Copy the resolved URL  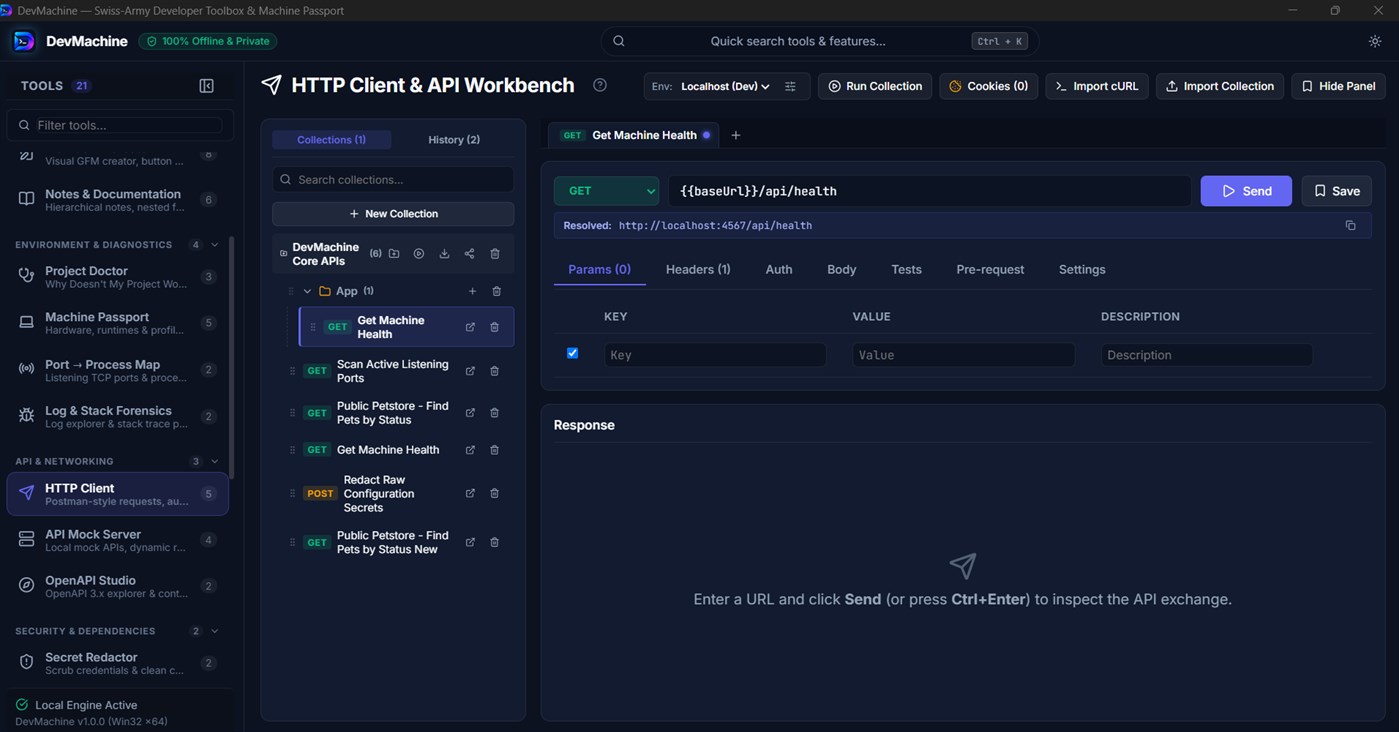tap(1350, 225)
